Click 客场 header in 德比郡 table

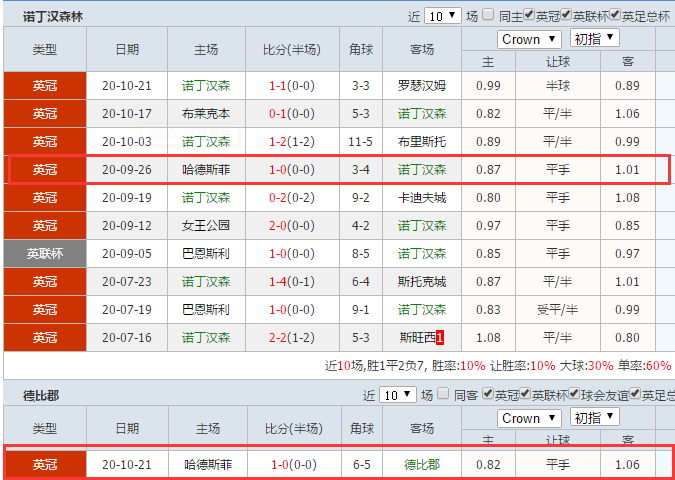[422, 428]
